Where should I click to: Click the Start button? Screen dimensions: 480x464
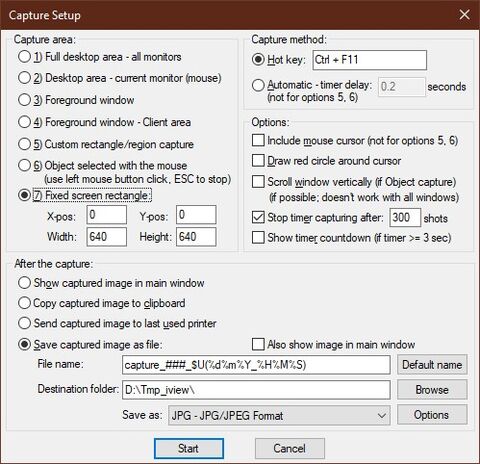point(189,448)
